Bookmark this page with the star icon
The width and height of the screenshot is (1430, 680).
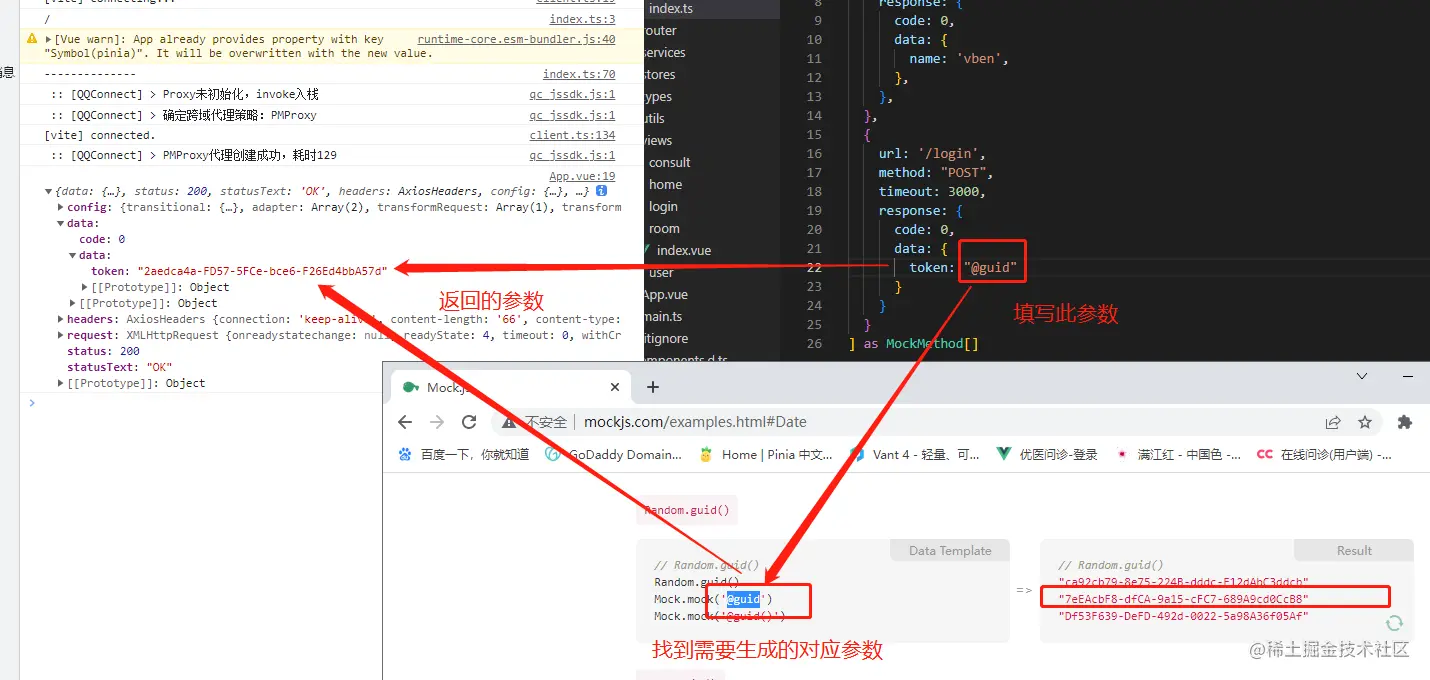pos(1365,422)
